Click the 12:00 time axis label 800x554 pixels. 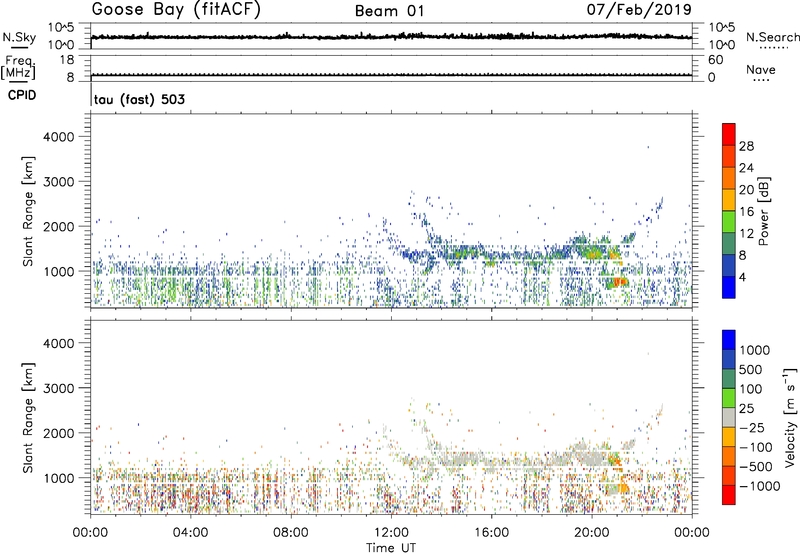(391, 533)
